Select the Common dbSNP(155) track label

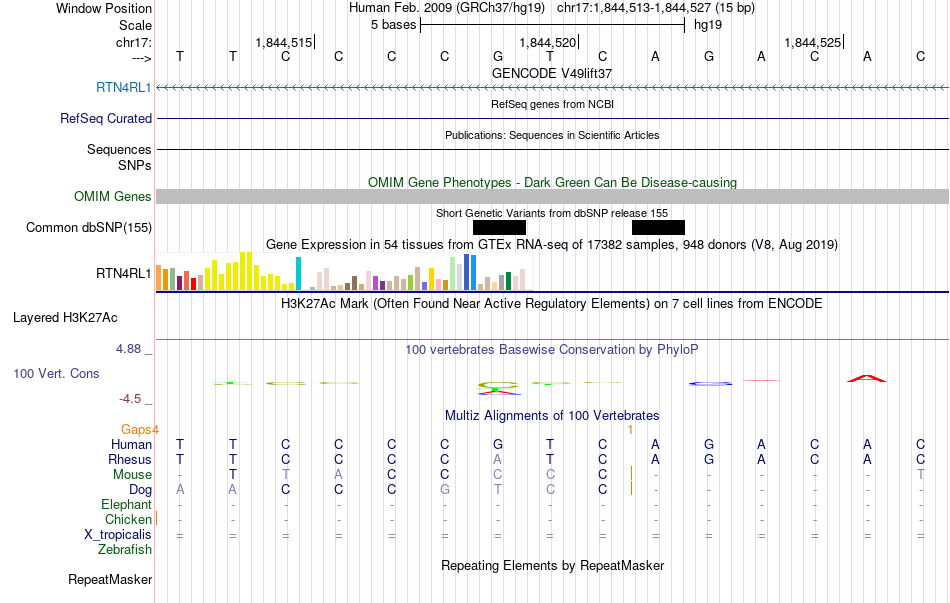89,228
